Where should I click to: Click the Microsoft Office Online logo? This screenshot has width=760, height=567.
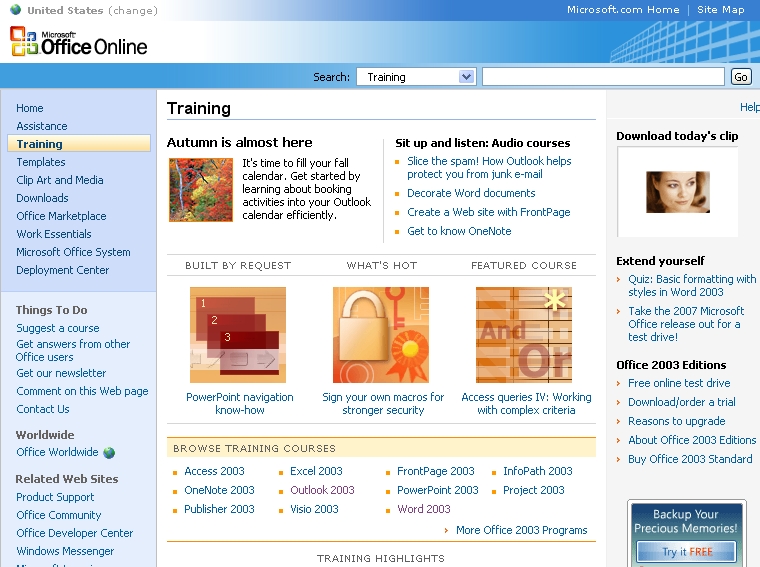pos(79,42)
